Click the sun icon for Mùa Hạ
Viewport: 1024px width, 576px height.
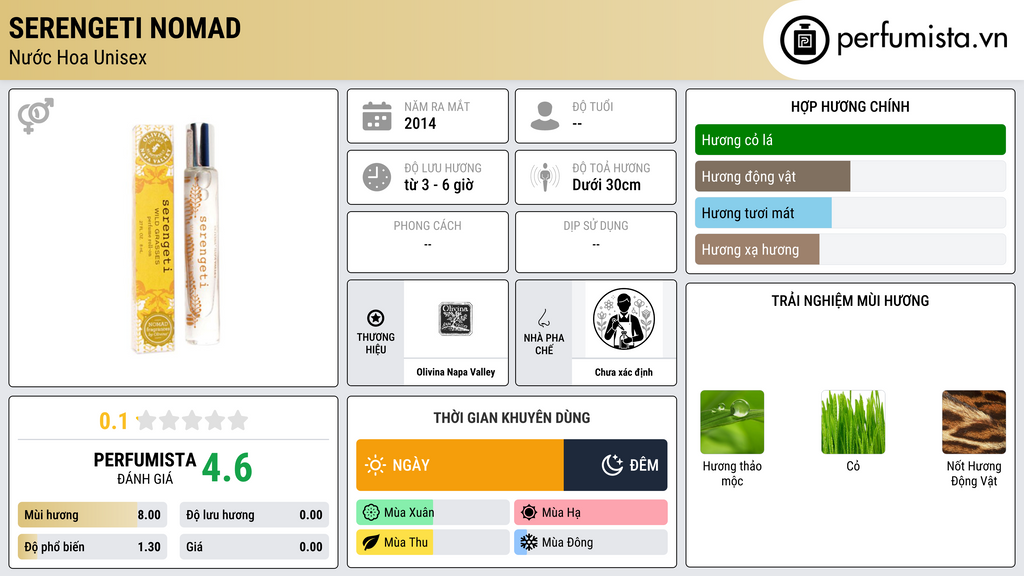pos(529,513)
